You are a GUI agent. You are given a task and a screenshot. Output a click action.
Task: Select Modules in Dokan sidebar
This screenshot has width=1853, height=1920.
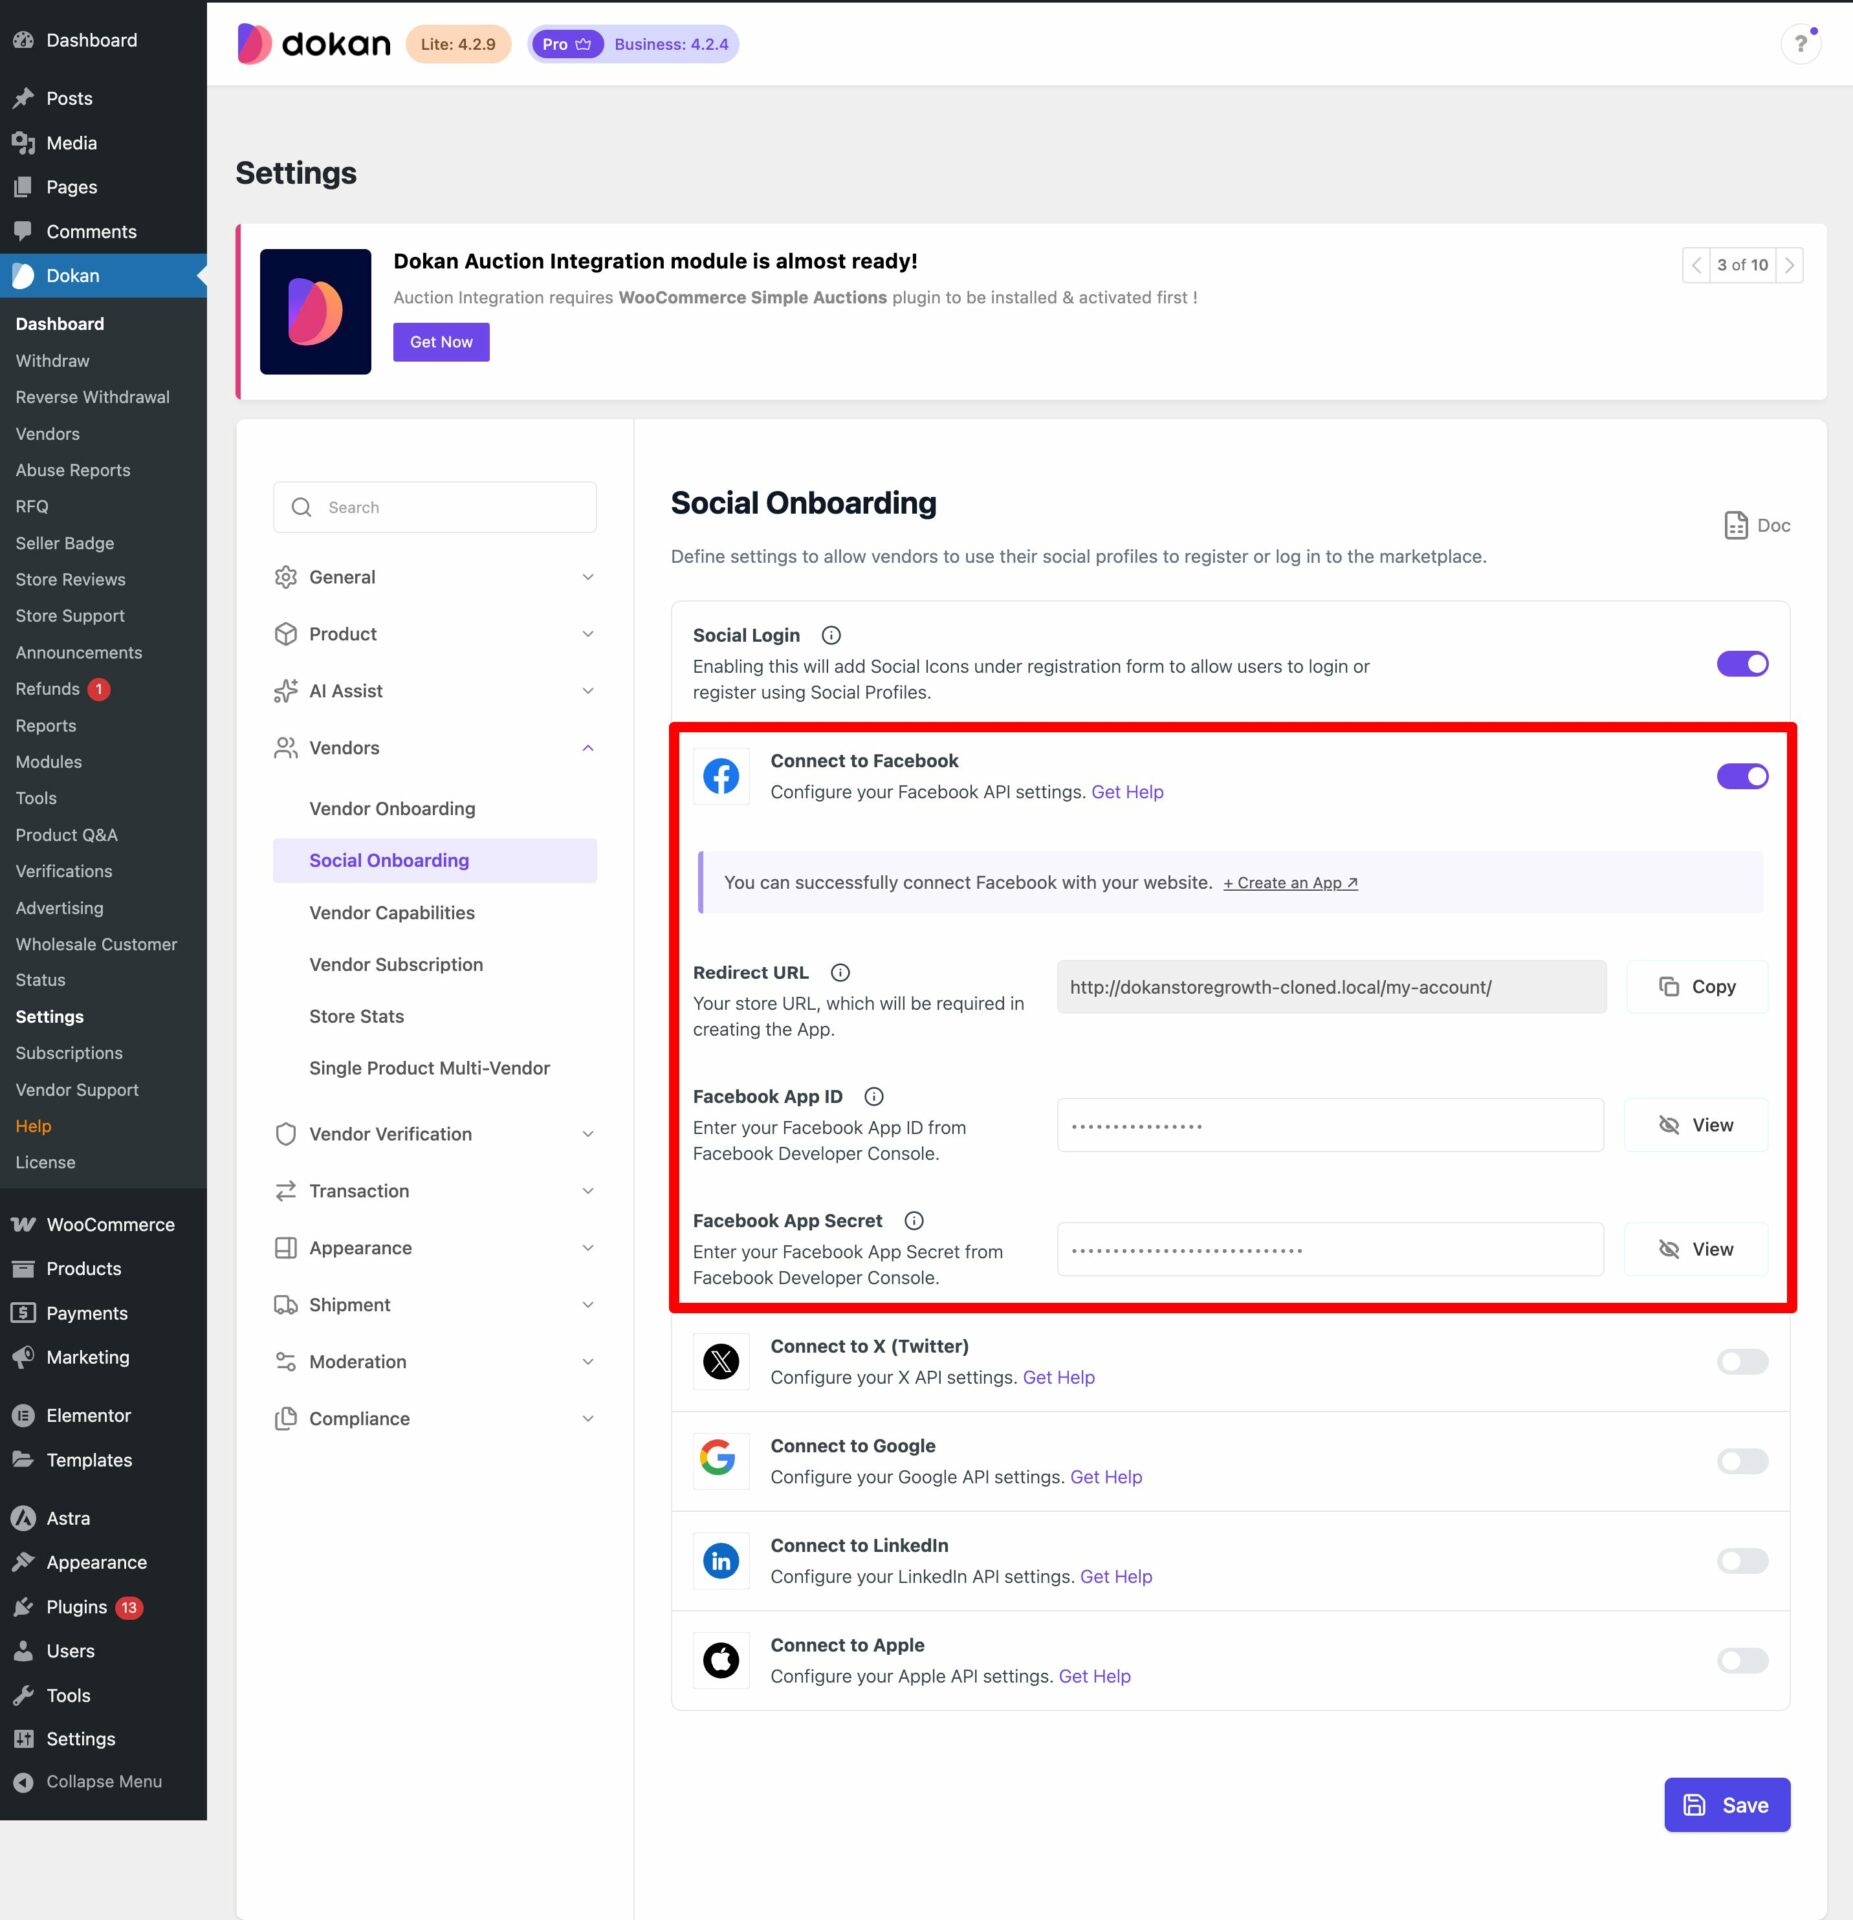(x=49, y=762)
